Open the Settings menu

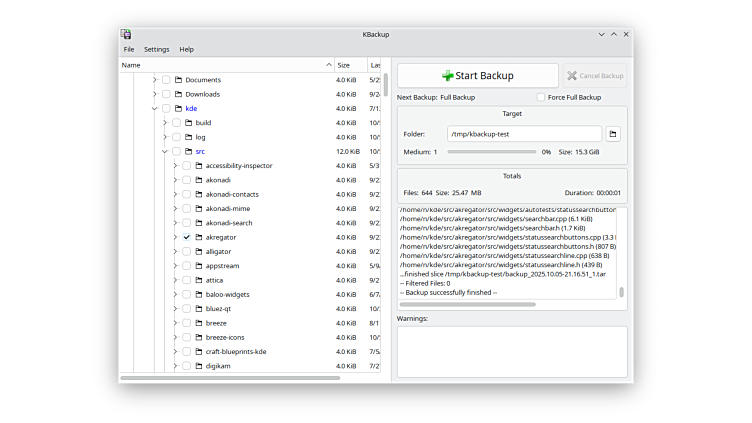156,49
